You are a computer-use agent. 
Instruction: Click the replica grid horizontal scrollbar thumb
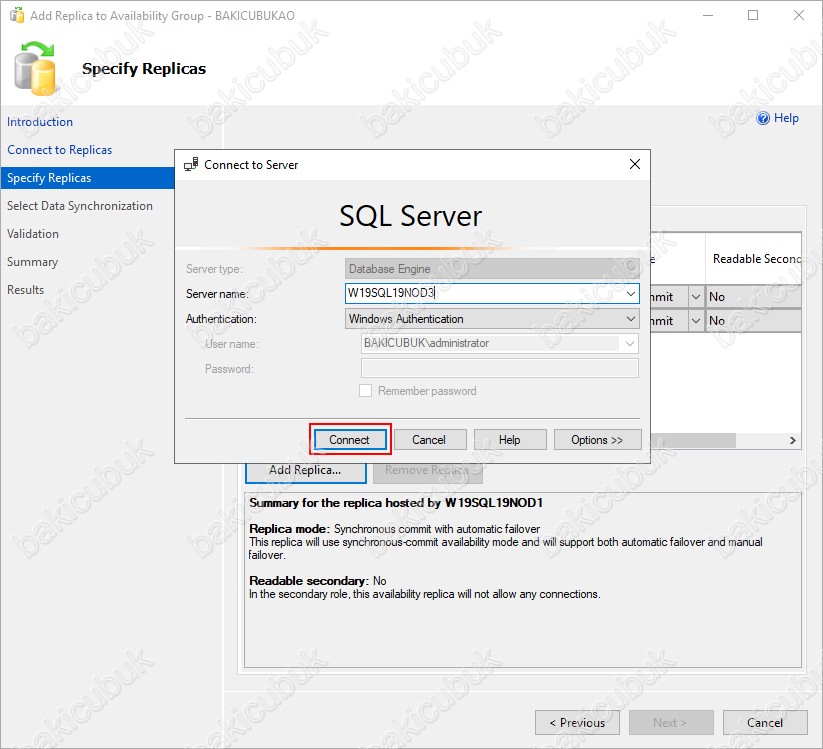coord(693,440)
